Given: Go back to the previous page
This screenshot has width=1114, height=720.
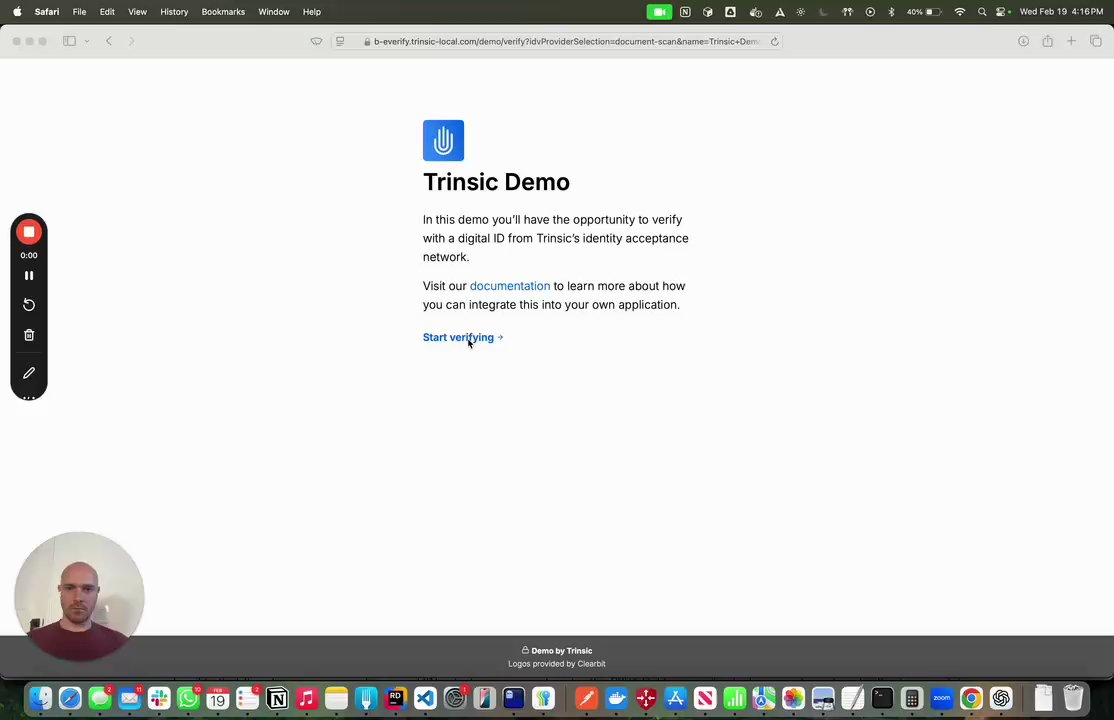Looking at the screenshot, I should click(x=109, y=41).
